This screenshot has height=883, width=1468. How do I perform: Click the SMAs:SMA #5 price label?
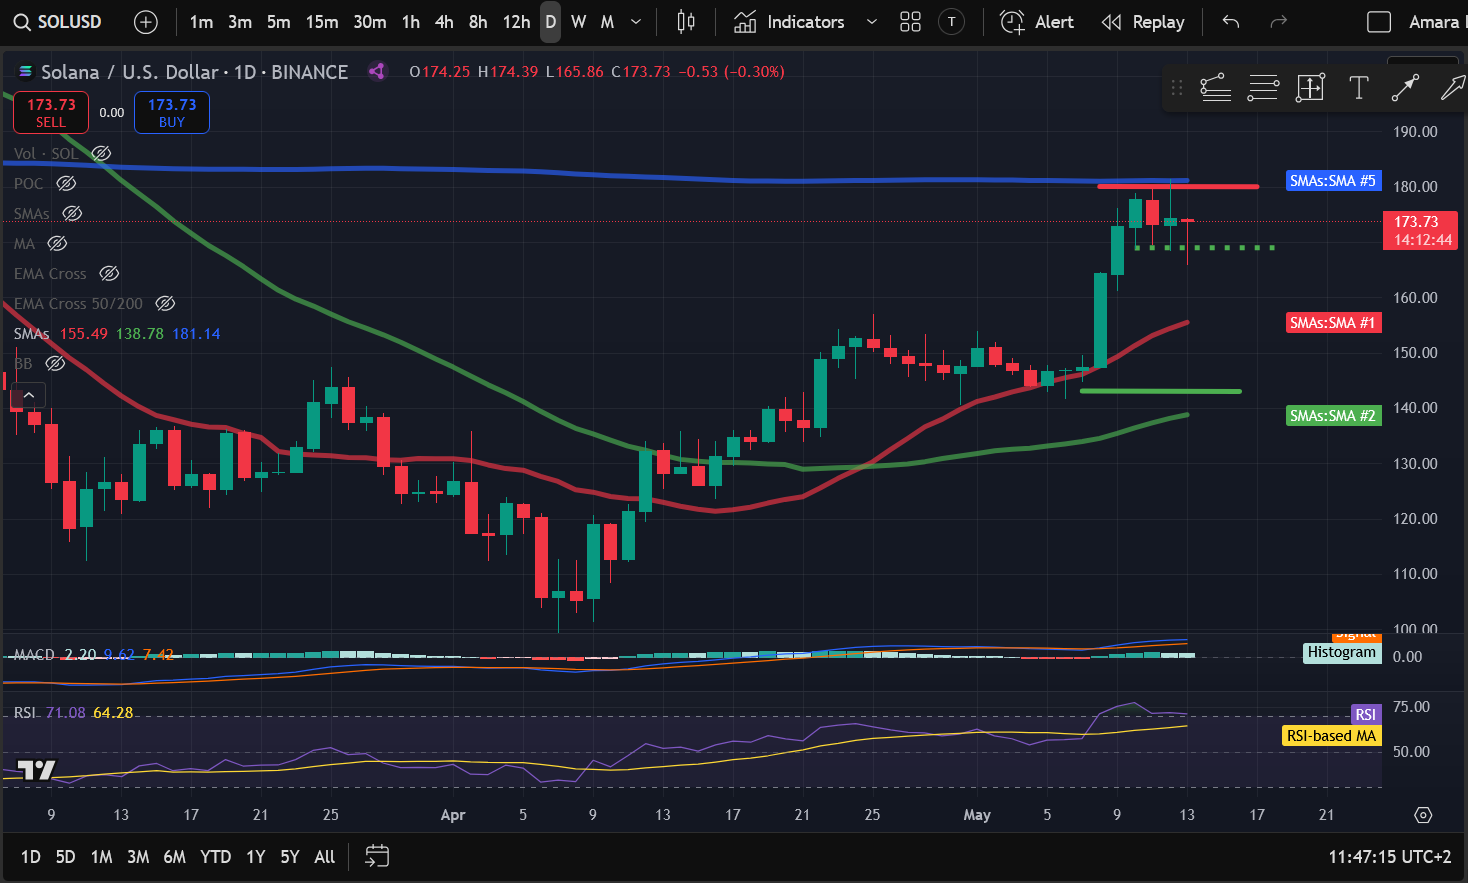[x=1333, y=181]
